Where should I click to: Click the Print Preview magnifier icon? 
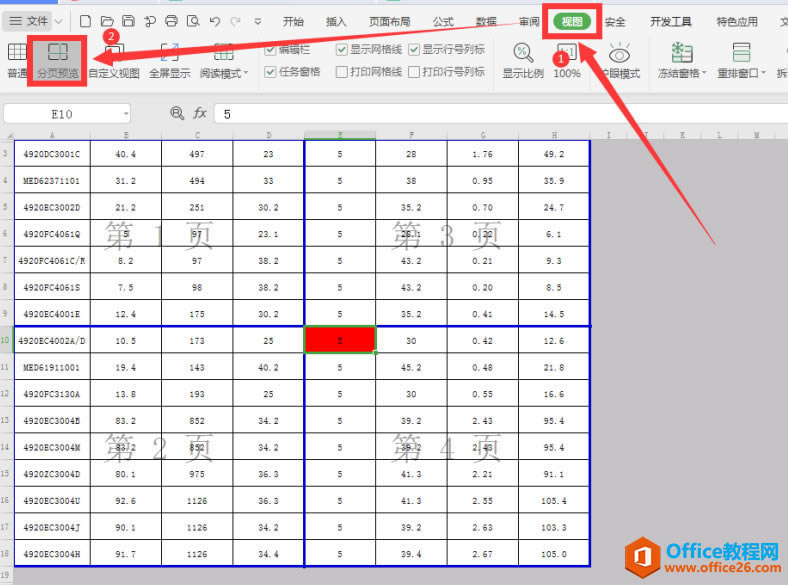193,21
